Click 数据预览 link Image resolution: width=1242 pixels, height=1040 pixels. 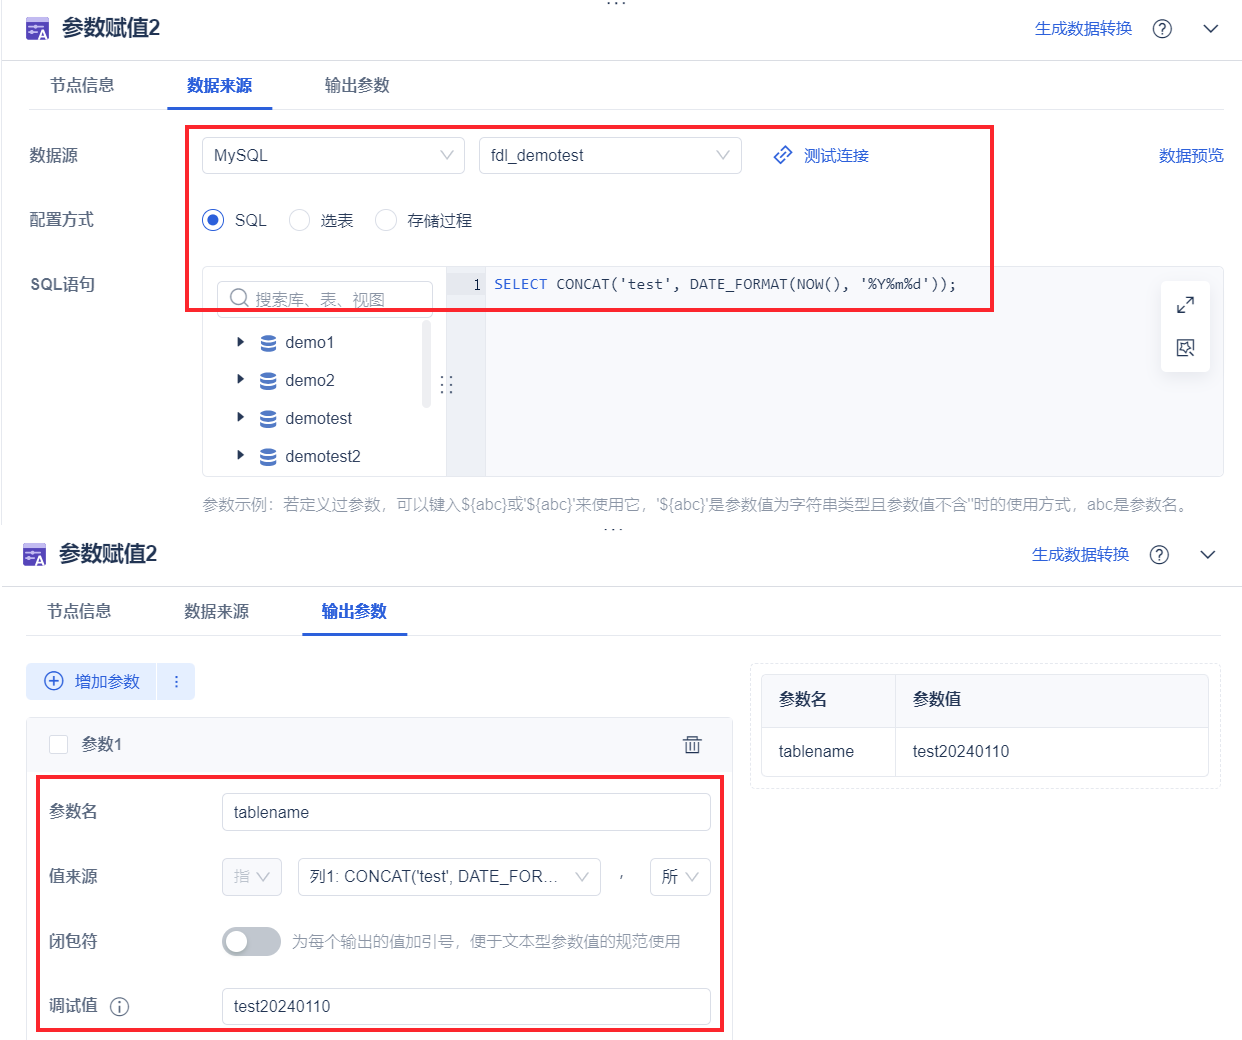1191,156
